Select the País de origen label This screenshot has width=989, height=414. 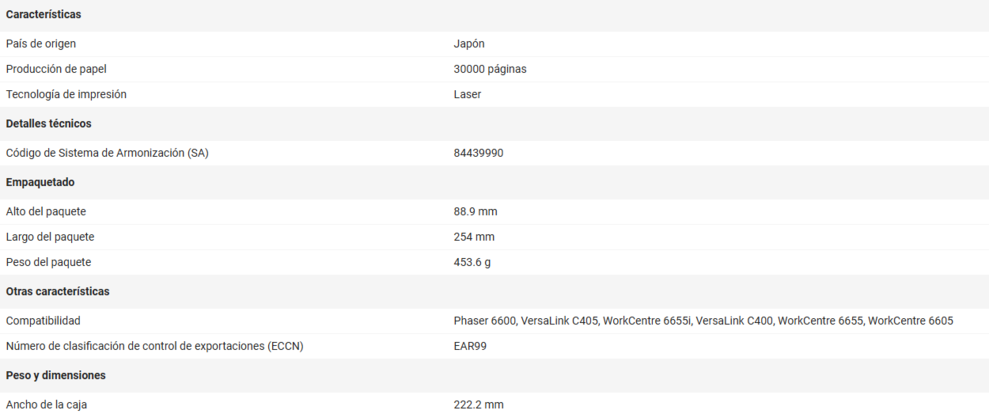click(x=41, y=44)
